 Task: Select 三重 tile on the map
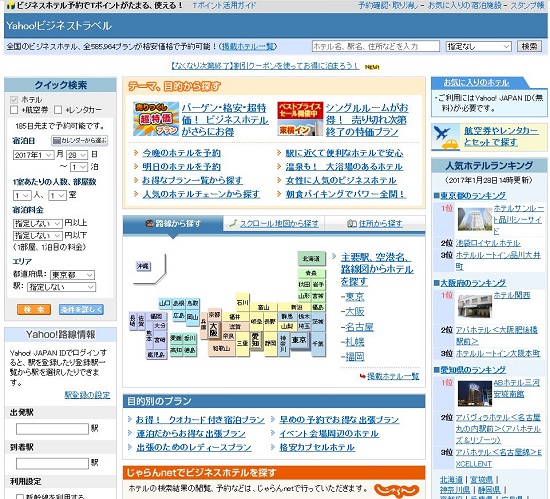click(242, 343)
